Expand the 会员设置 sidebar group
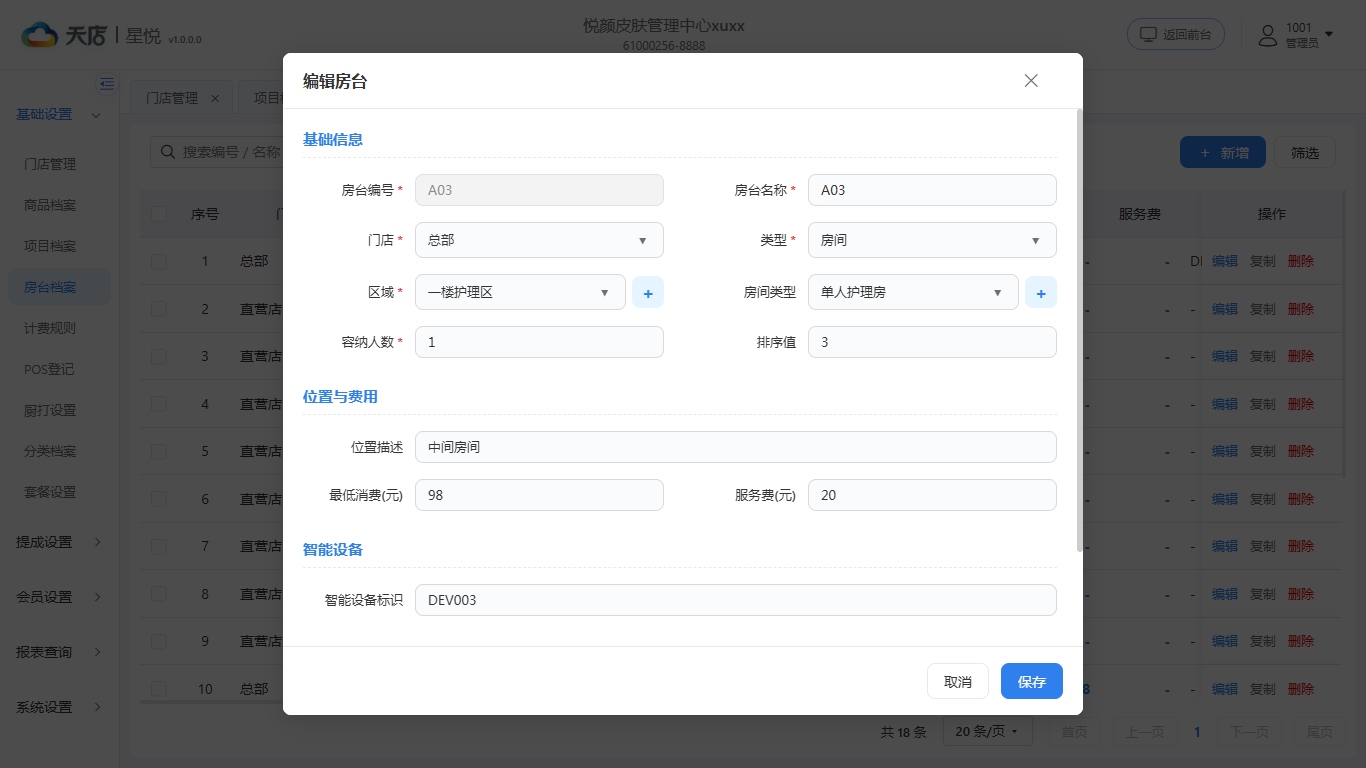The width and height of the screenshot is (1366, 768). tap(59, 597)
